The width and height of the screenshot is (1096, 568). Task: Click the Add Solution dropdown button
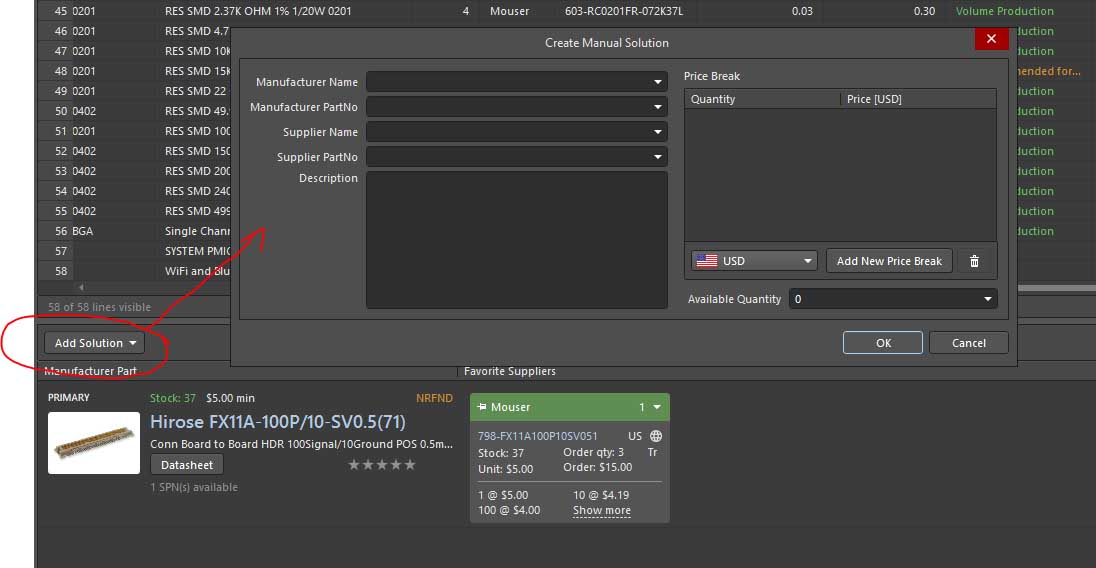94,343
